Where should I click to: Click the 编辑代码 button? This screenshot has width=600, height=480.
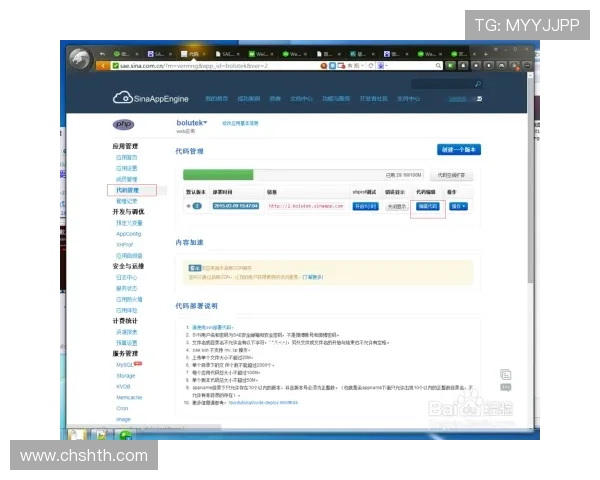(x=427, y=206)
